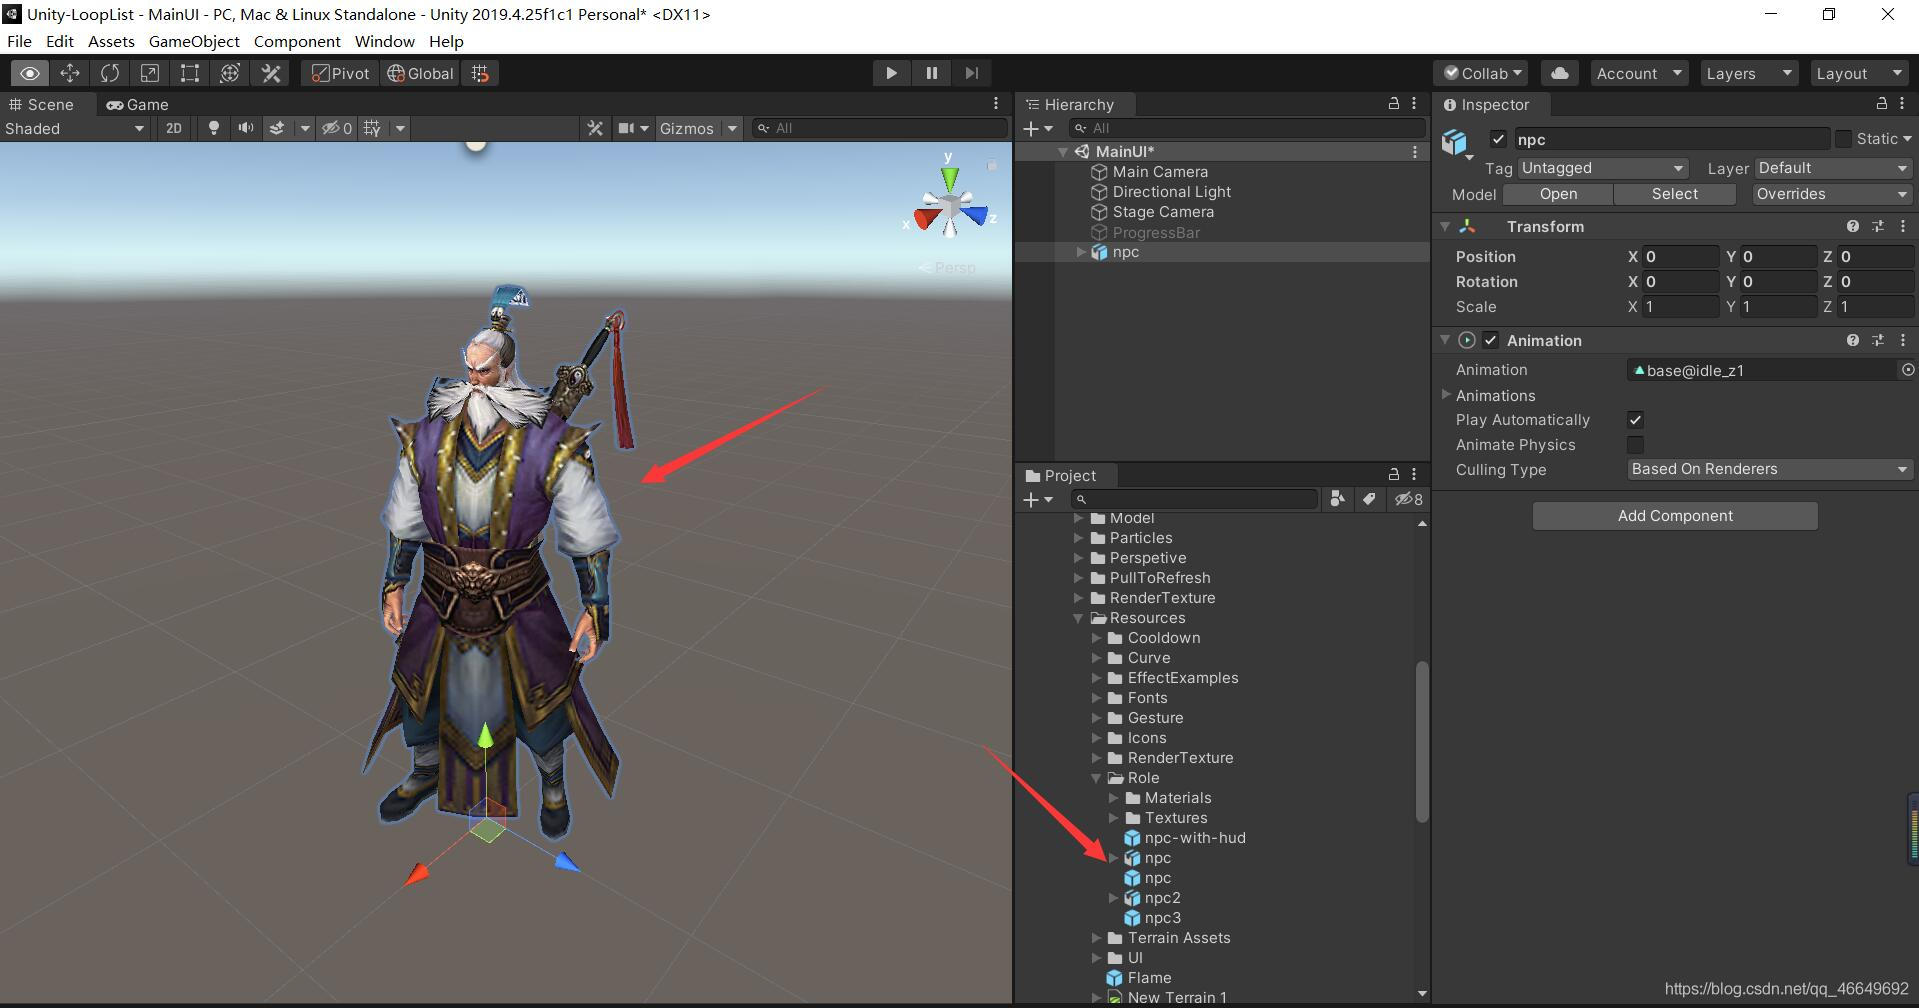The height and width of the screenshot is (1008, 1919).
Task: Expand the npc object in Hierarchy
Action: 1081,252
